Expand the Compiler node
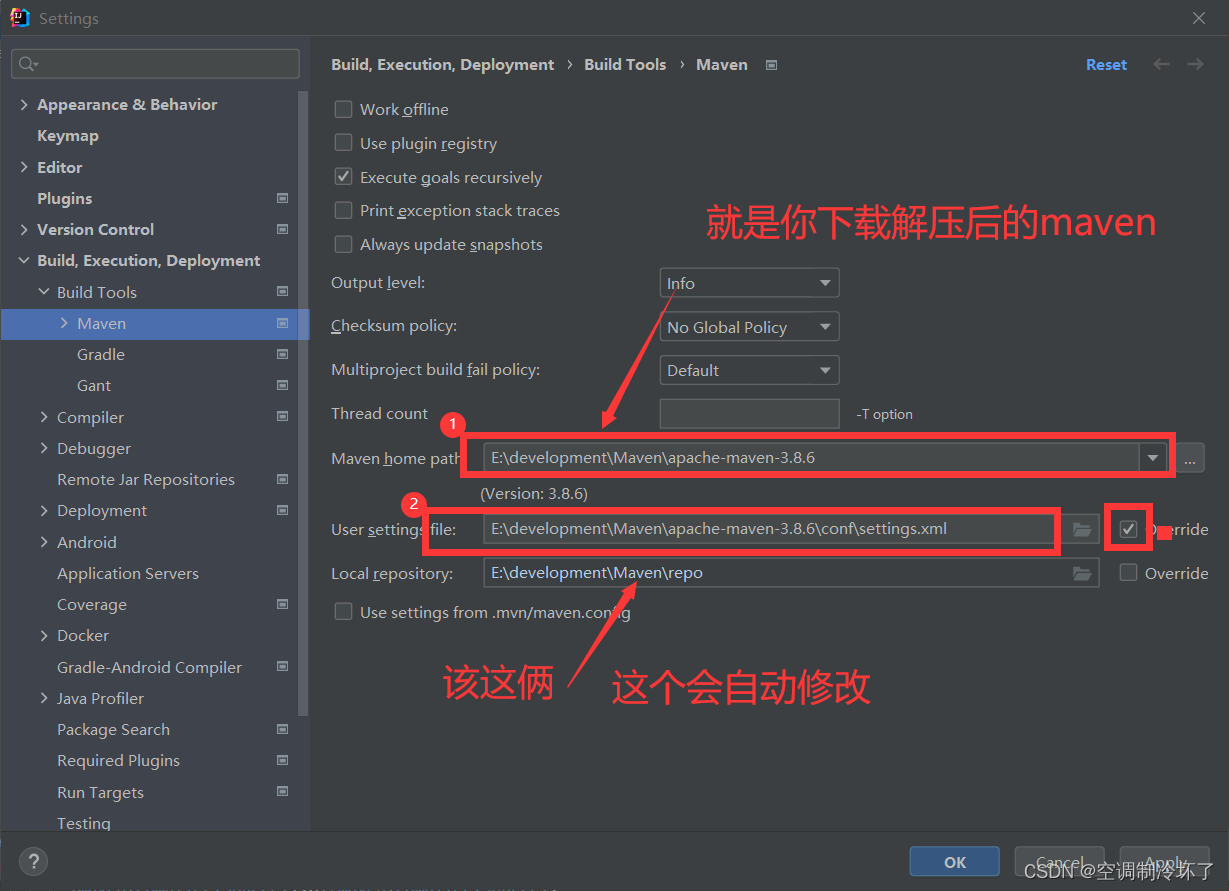1229x891 pixels. click(x=44, y=417)
